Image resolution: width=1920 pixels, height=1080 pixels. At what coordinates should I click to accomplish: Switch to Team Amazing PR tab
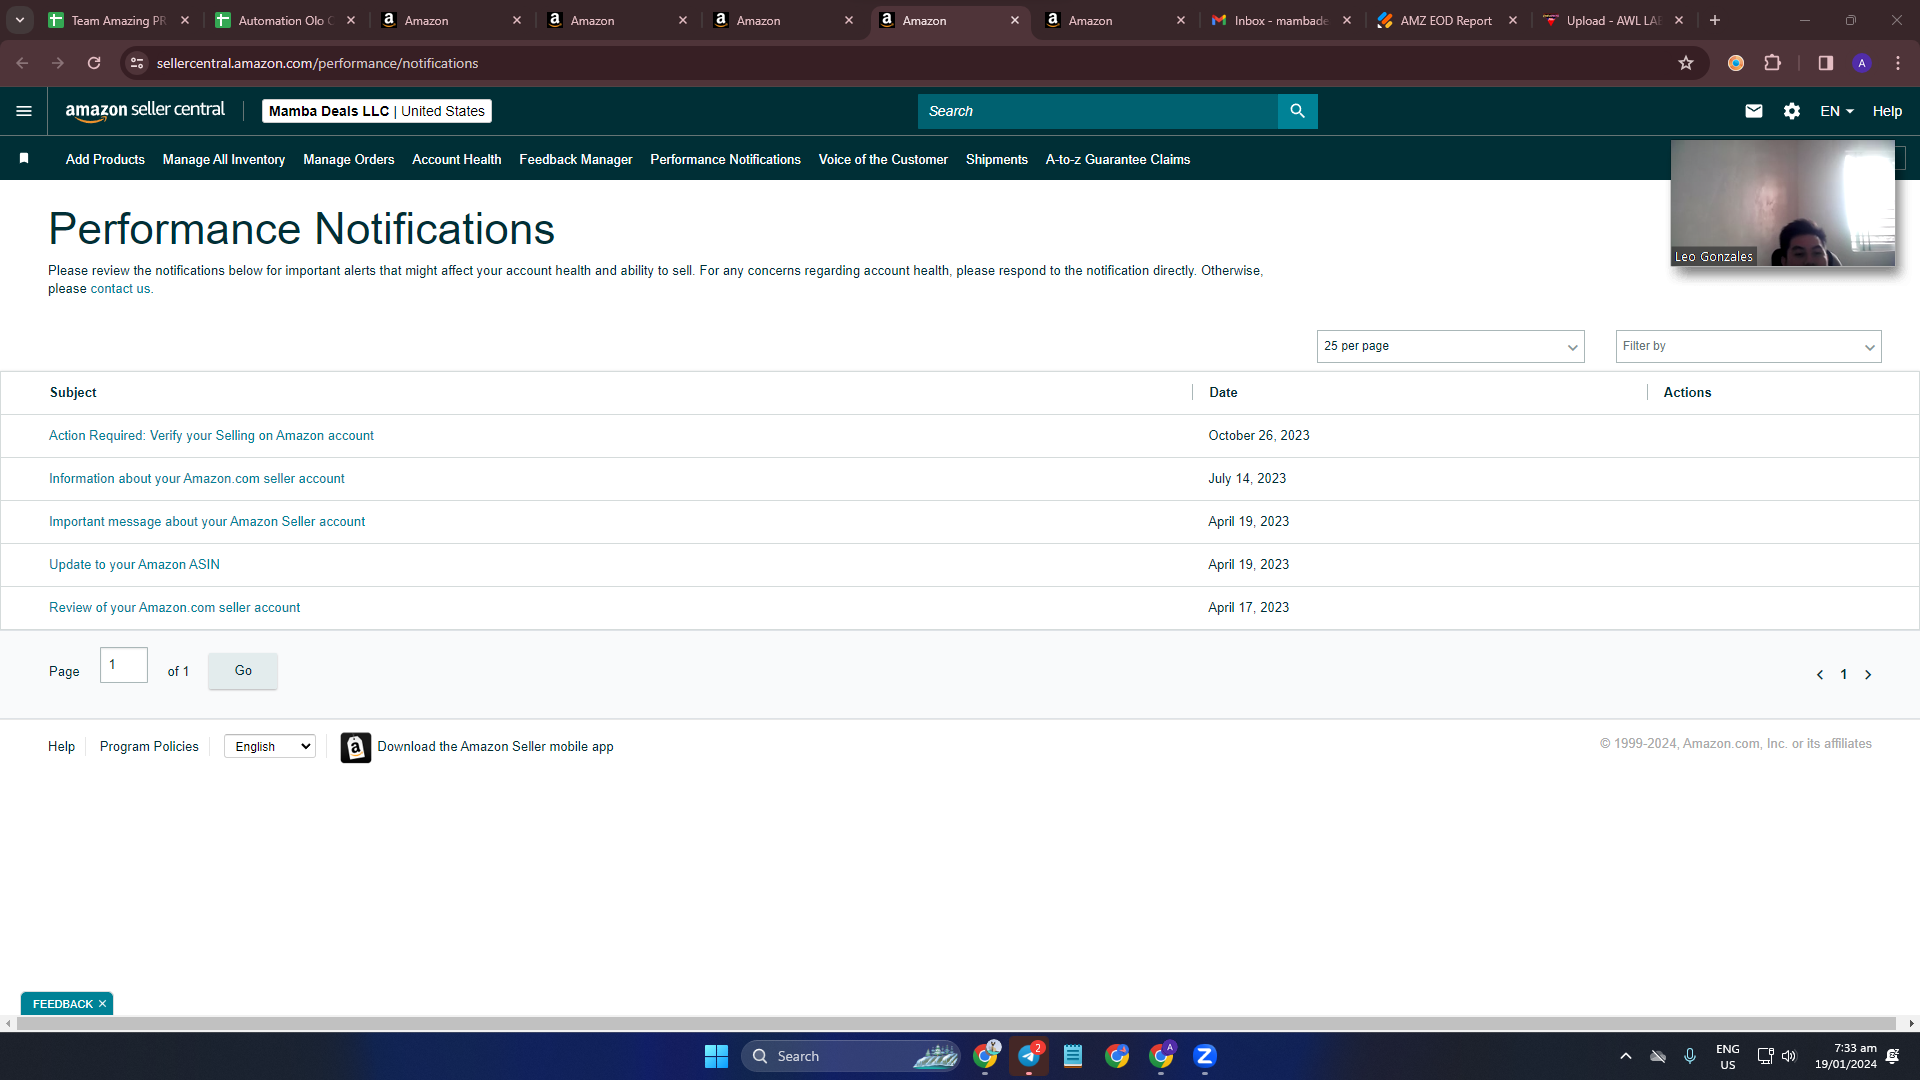(119, 20)
